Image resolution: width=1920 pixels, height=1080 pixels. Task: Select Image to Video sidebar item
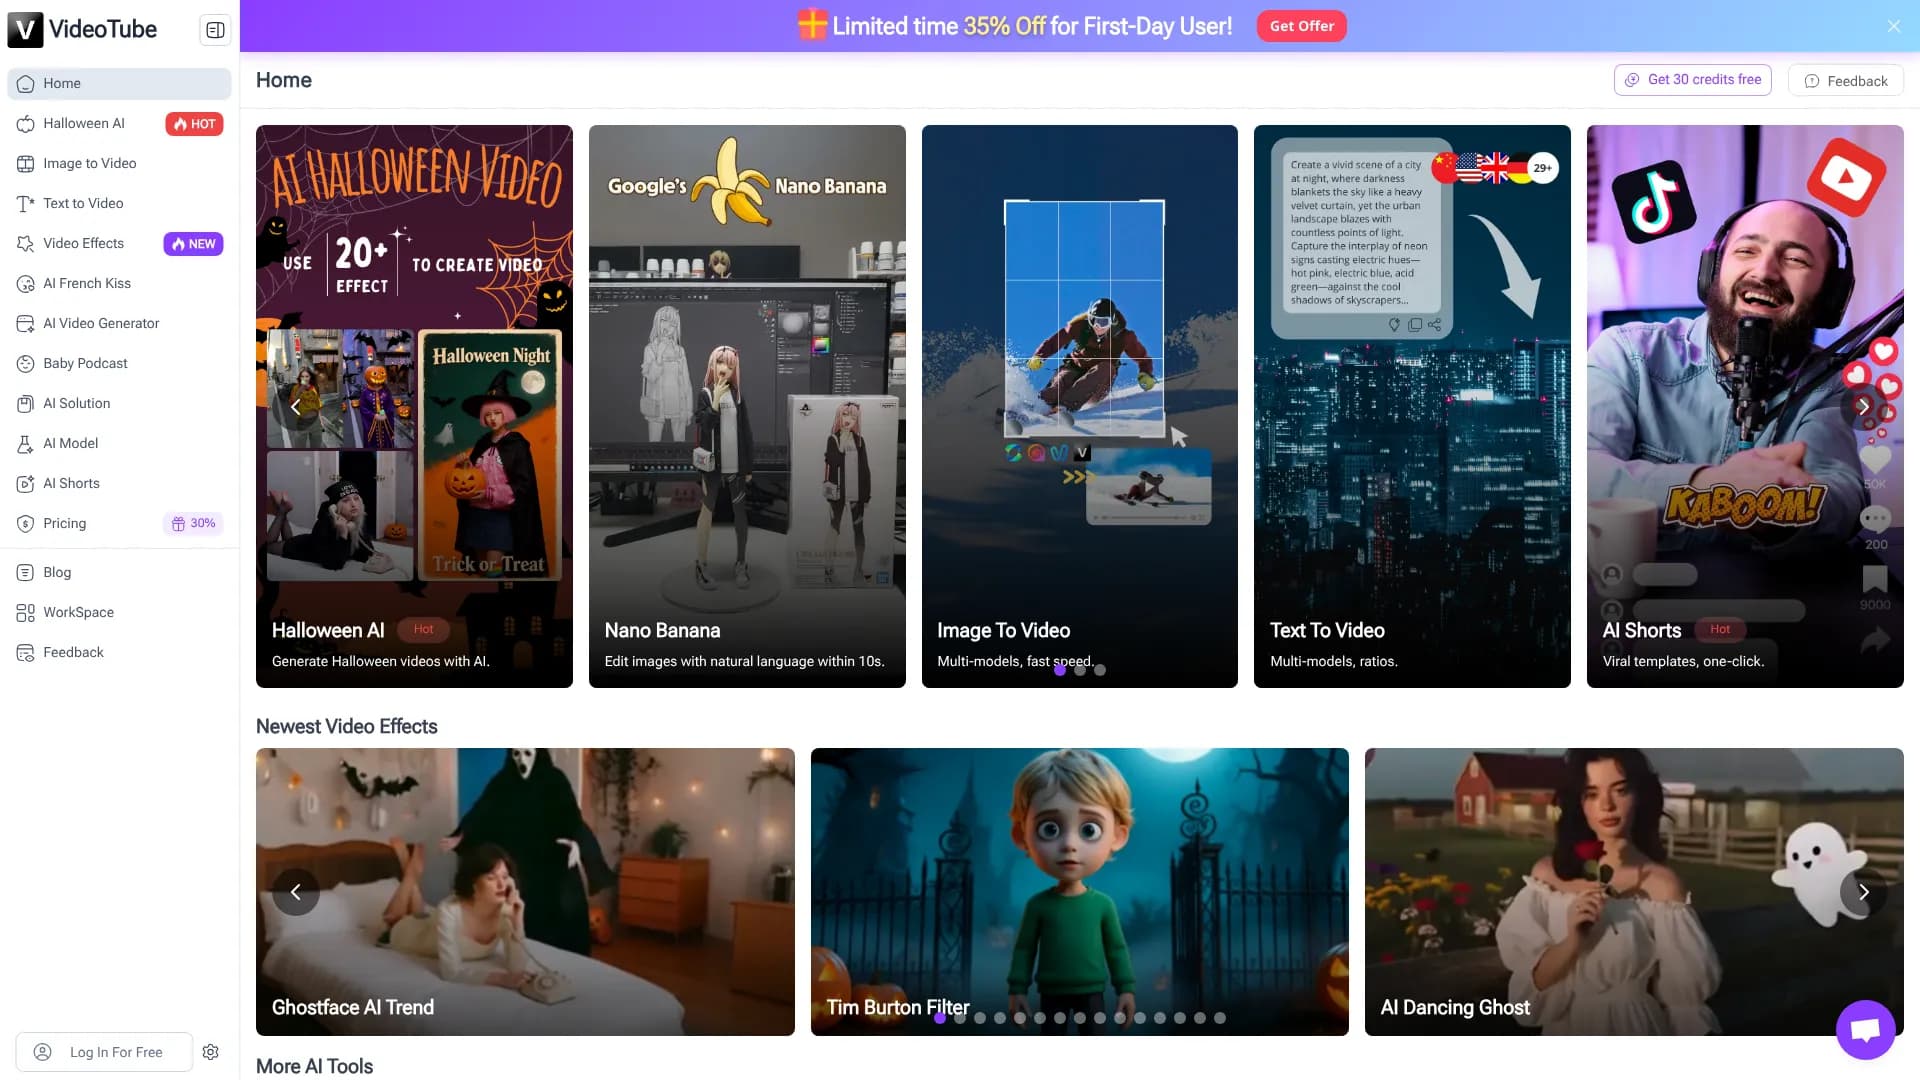pyautogui.click(x=89, y=163)
